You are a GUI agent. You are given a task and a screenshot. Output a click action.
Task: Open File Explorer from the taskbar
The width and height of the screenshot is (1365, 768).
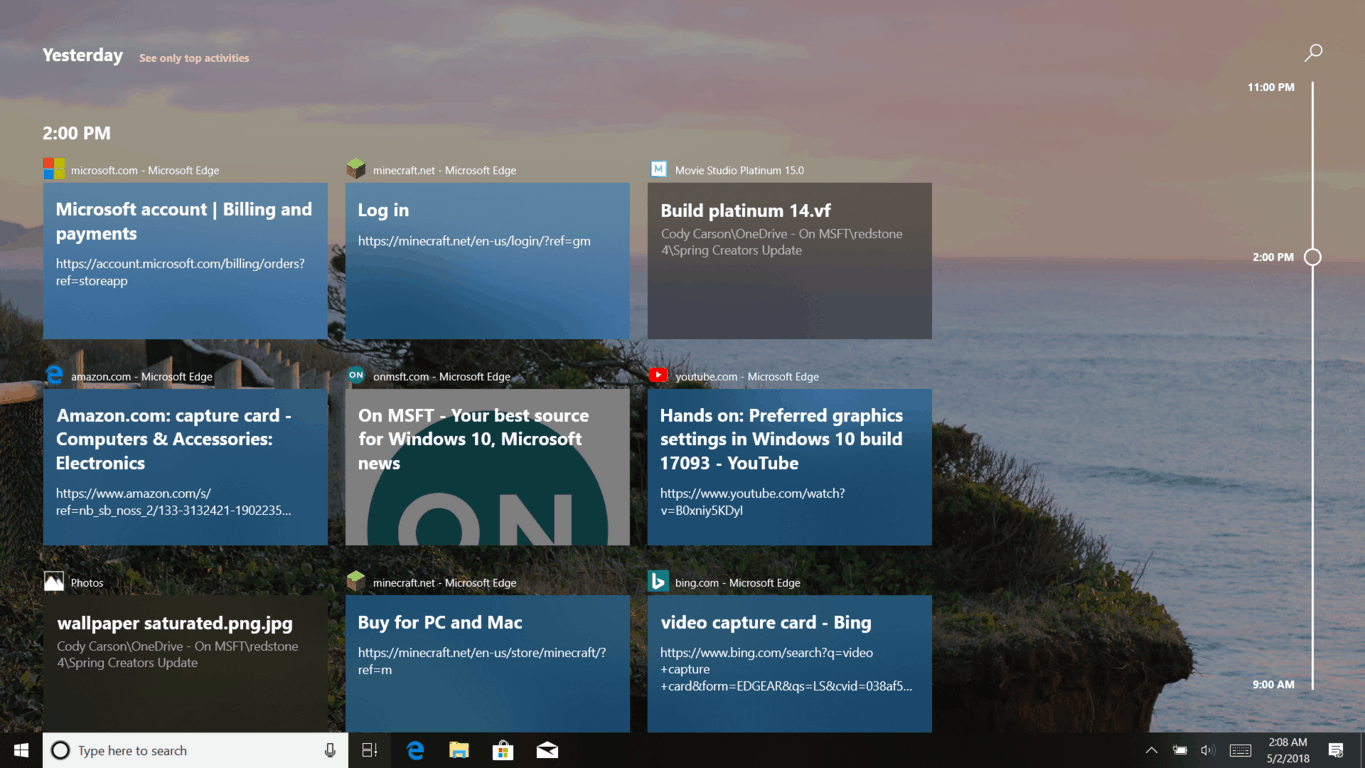[x=459, y=750]
